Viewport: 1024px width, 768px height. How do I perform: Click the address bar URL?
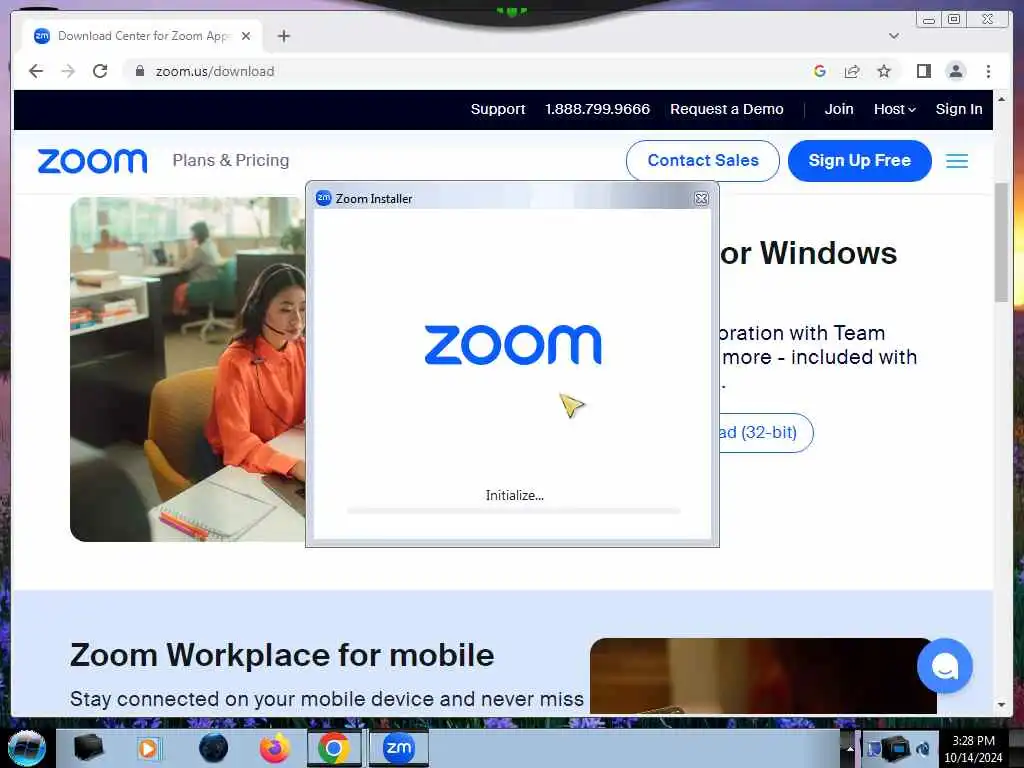(x=215, y=71)
